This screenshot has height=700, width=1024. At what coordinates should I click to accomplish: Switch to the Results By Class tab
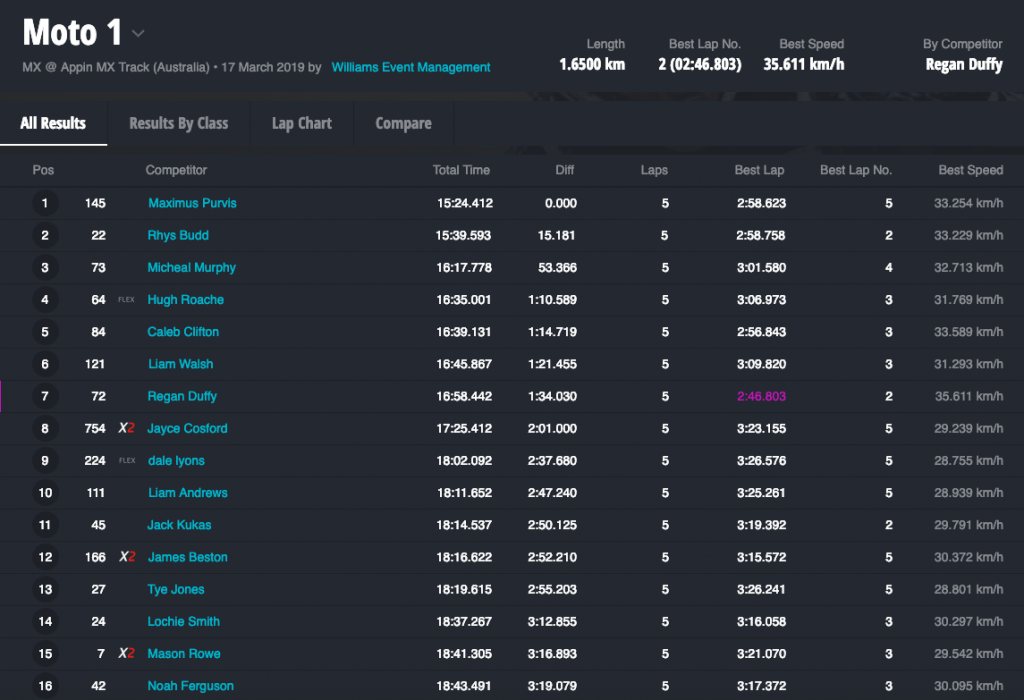[178, 123]
